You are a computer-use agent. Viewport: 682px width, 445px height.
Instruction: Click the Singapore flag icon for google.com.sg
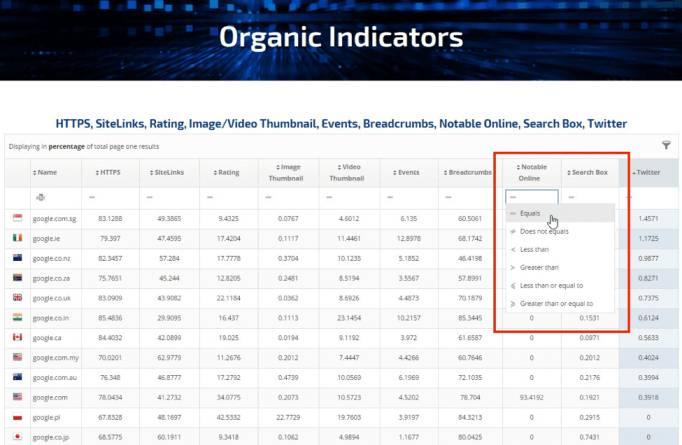17,218
